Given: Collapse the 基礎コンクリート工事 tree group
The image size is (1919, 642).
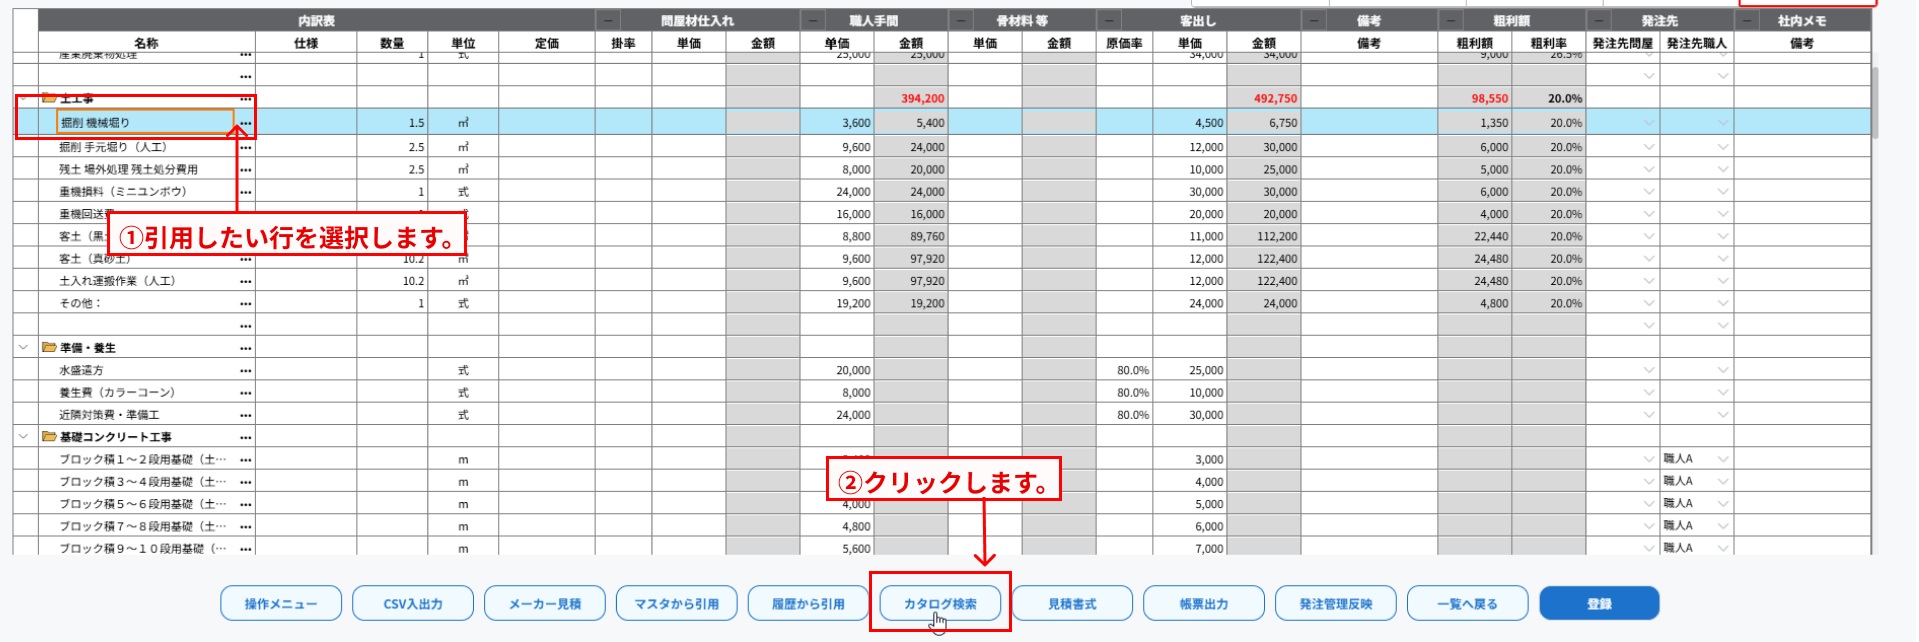Looking at the screenshot, I should 23,437.
